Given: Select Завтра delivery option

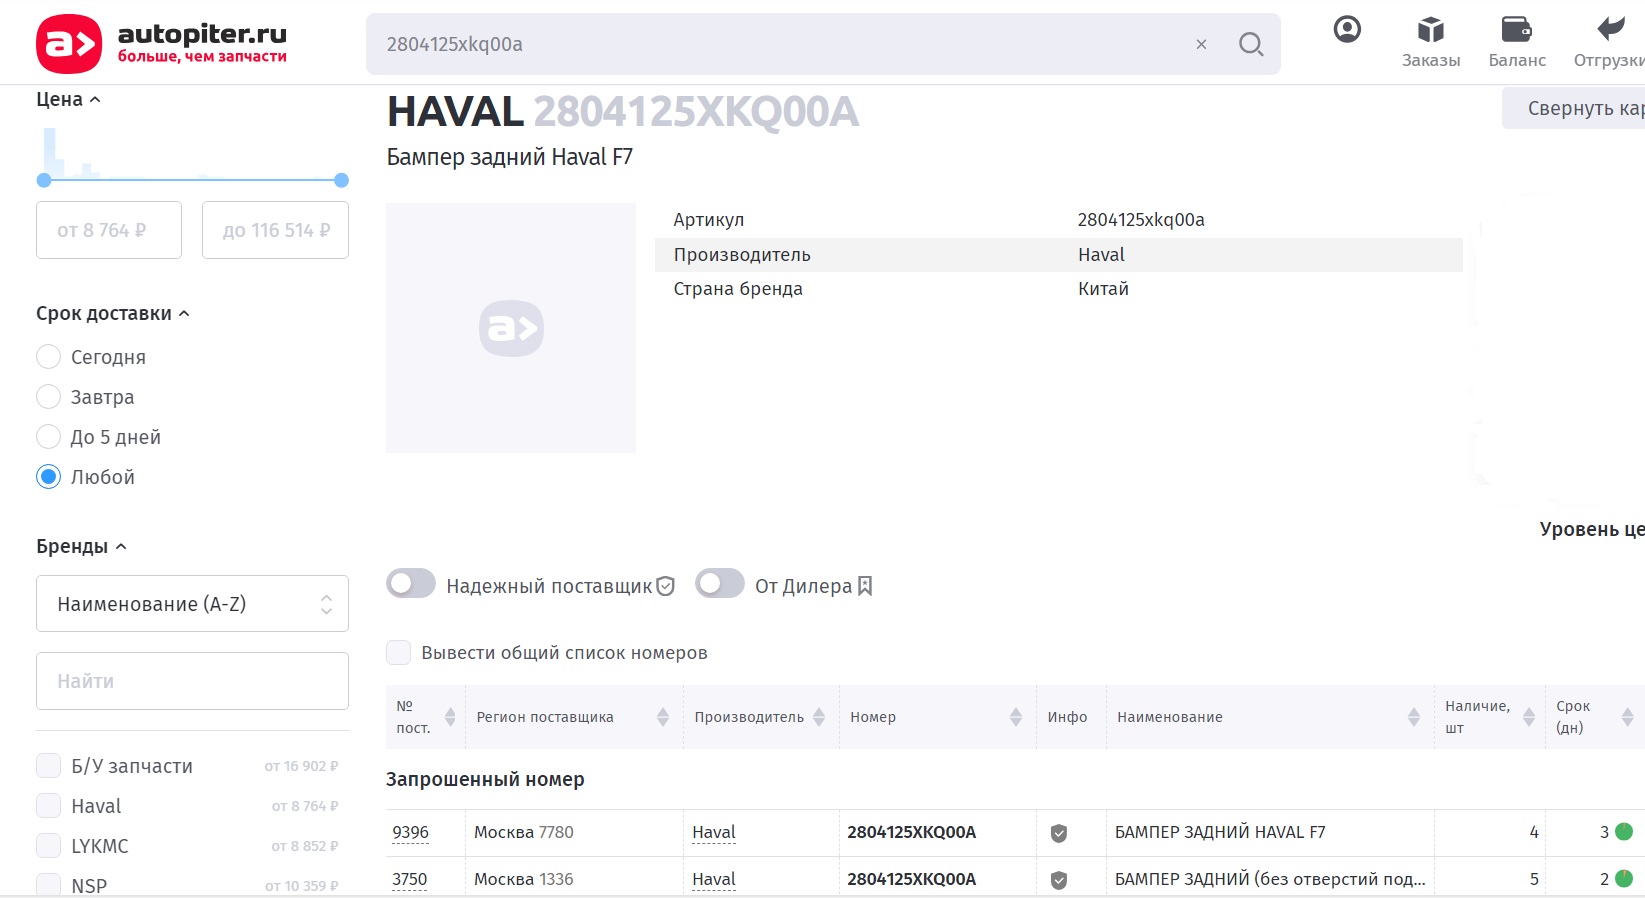Looking at the screenshot, I should pos(48,397).
